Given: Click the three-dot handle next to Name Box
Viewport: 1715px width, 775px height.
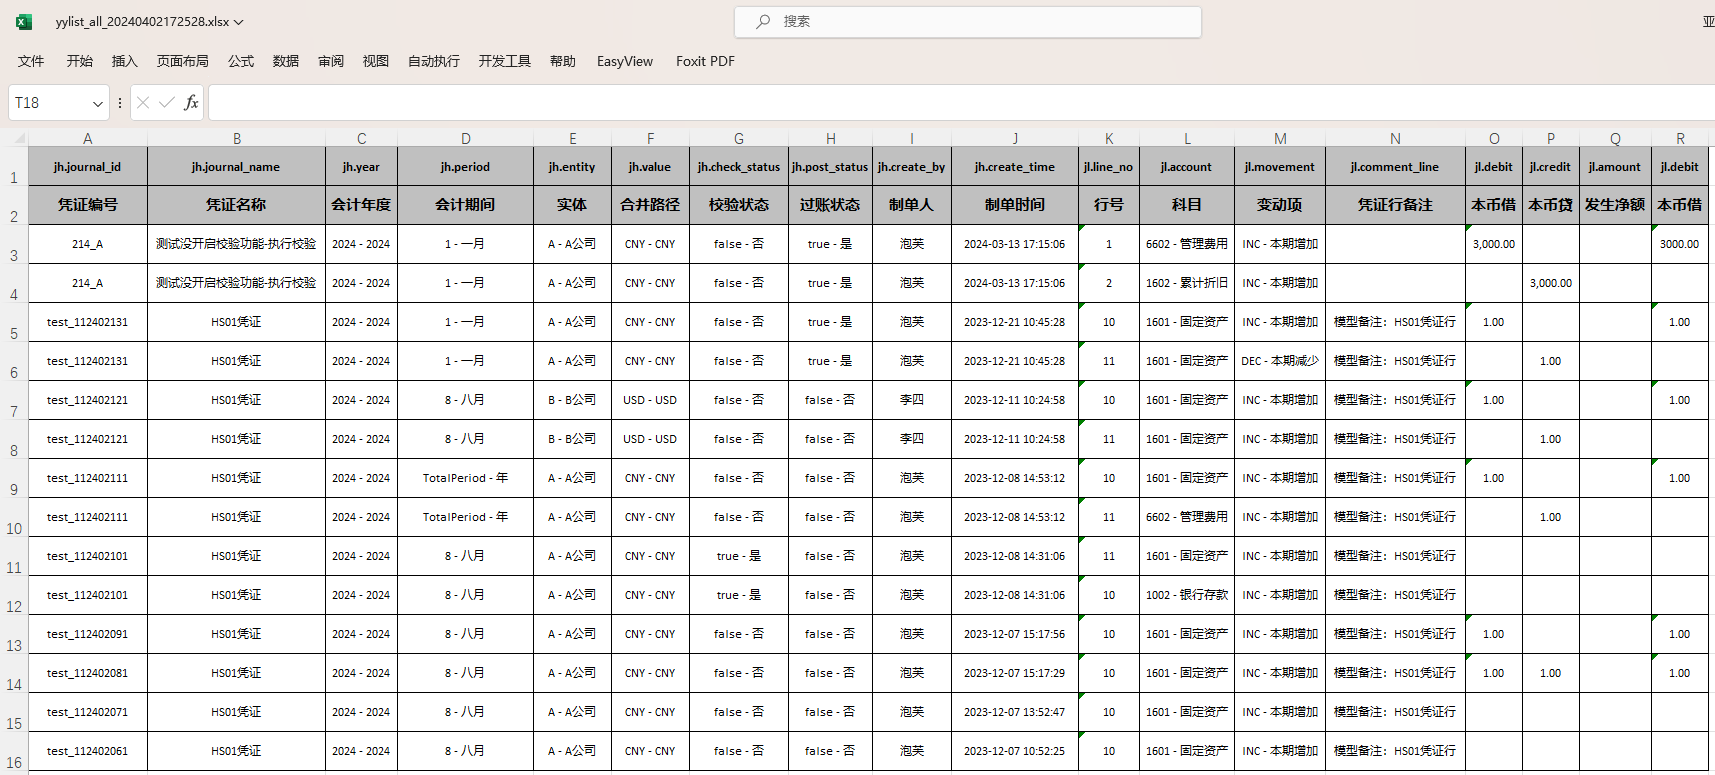Looking at the screenshot, I should pyautogui.click(x=120, y=102).
